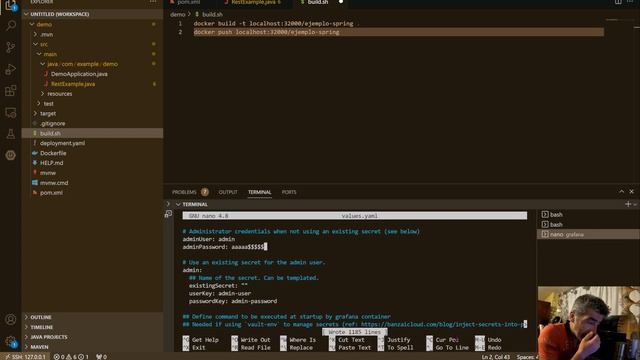The height and width of the screenshot is (360, 640).
Task: Select the first bash terminal
Action: point(588,214)
